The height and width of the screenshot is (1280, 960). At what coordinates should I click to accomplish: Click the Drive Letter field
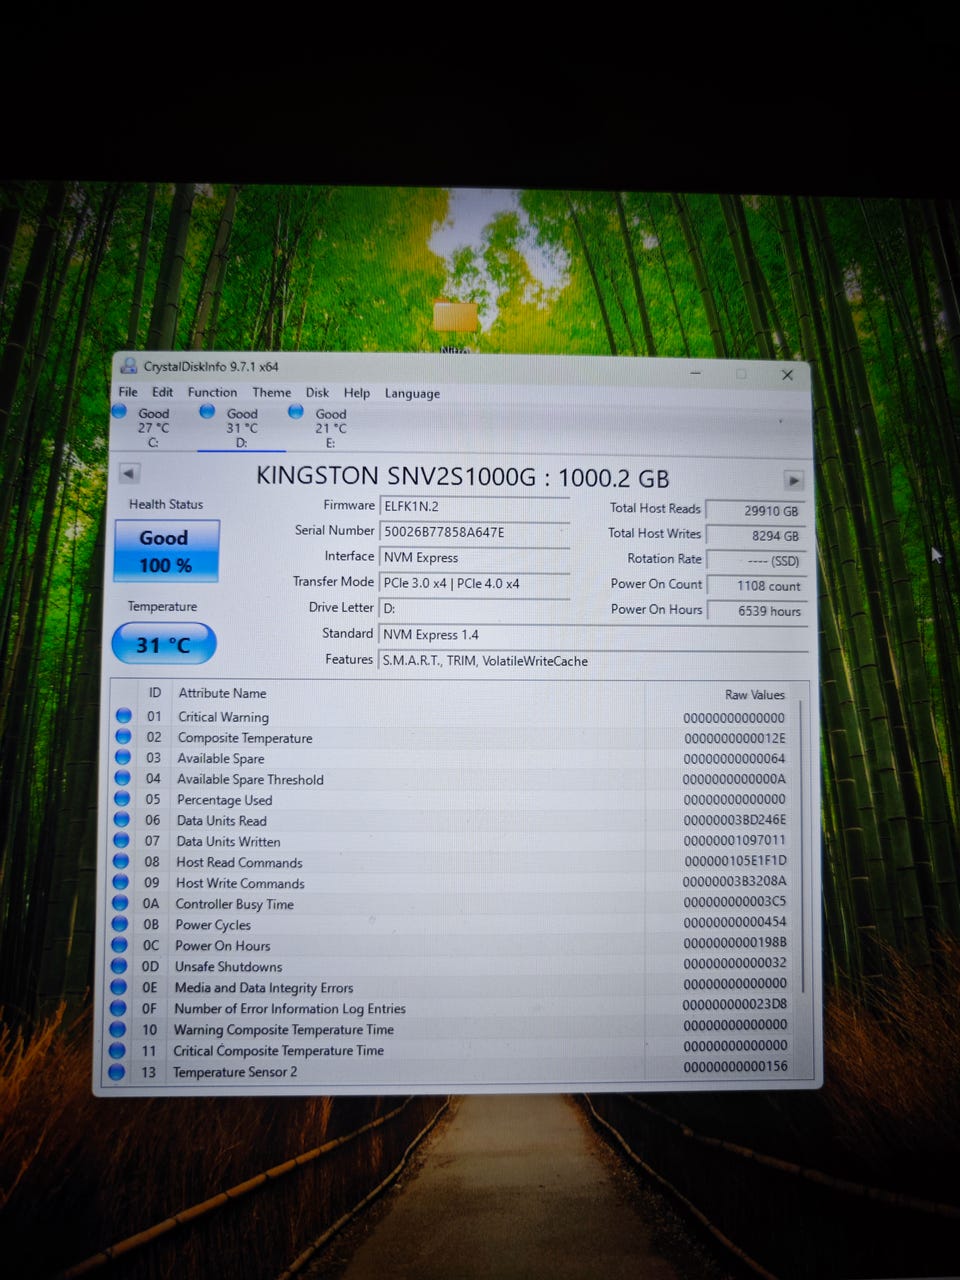click(474, 608)
